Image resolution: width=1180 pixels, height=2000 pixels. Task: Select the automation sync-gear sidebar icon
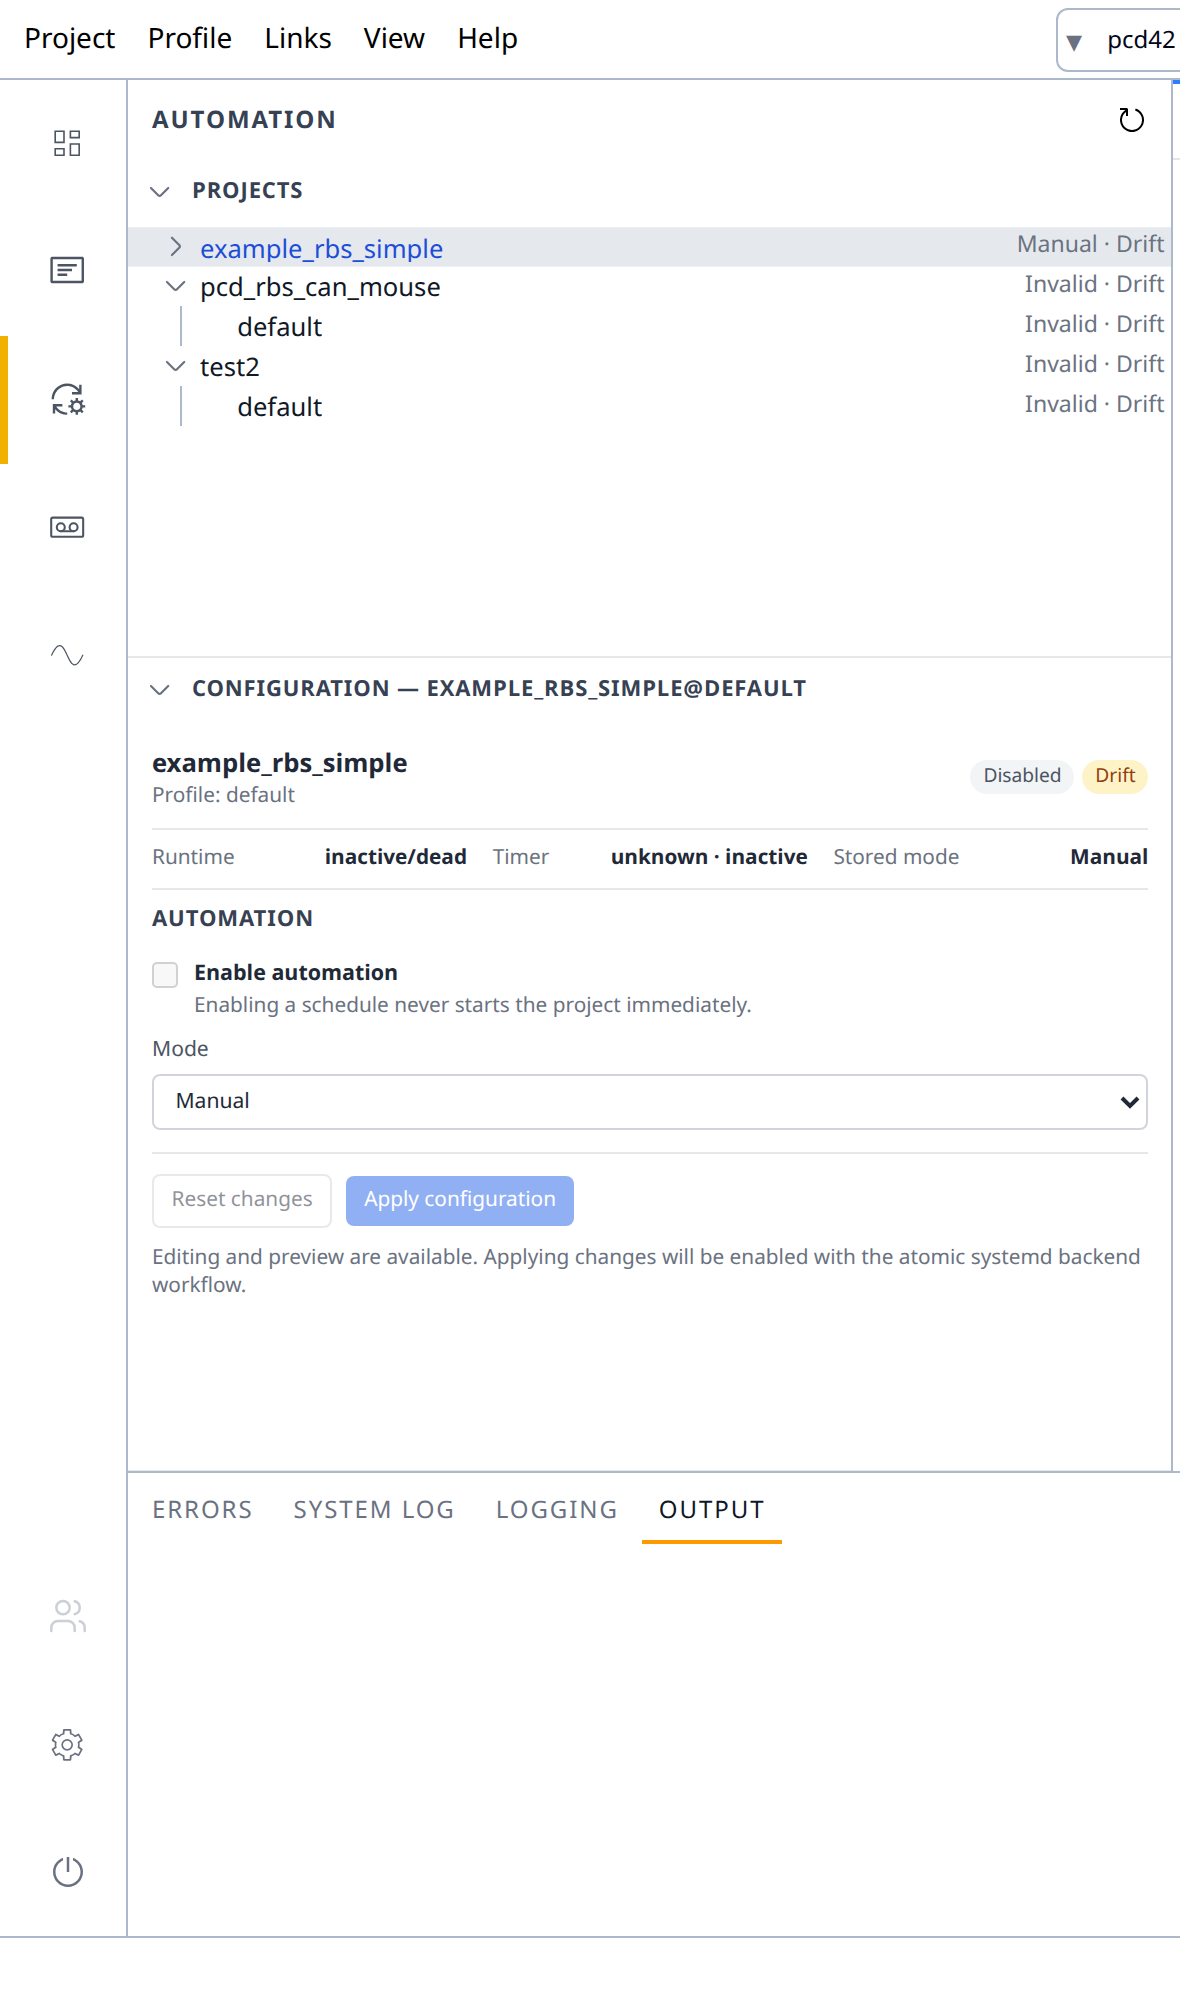click(67, 399)
